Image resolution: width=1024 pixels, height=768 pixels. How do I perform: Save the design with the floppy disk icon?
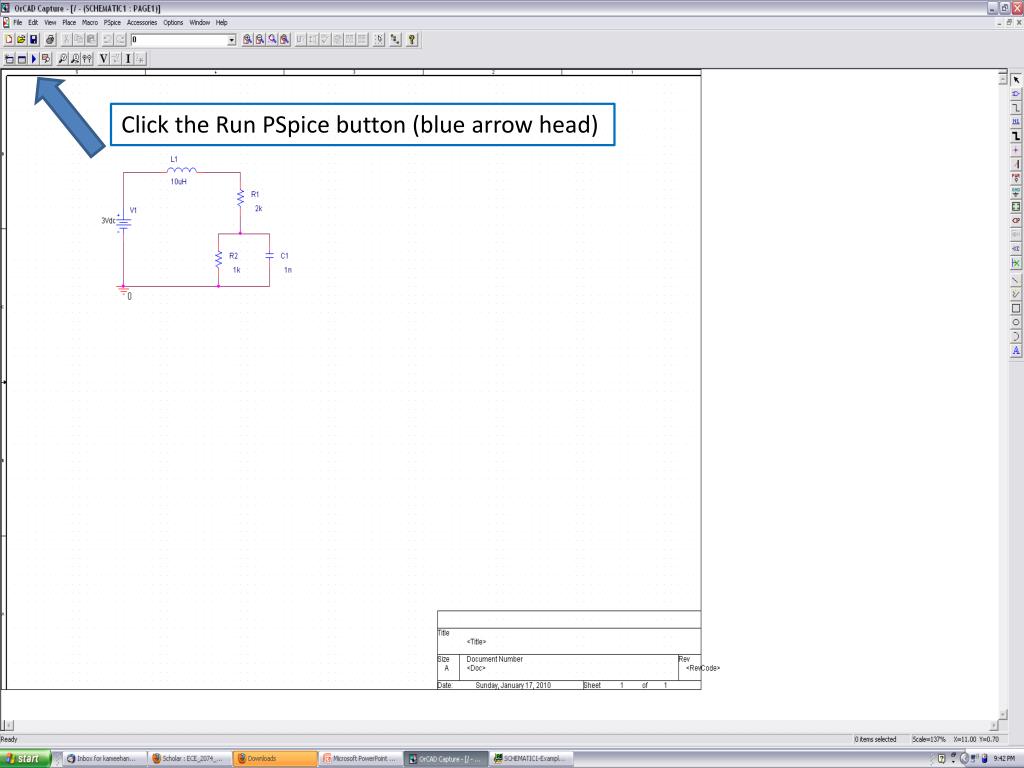pyautogui.click(x=34, y=40)
